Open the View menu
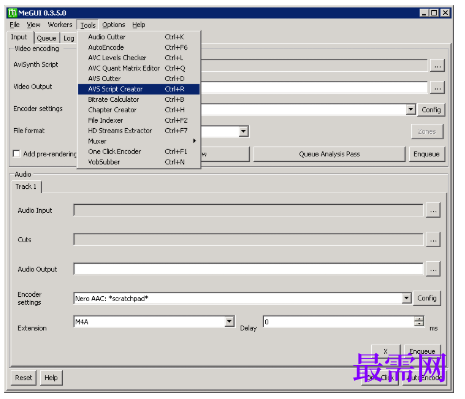Viewport: 465px width, 399px height. point(33,25)
